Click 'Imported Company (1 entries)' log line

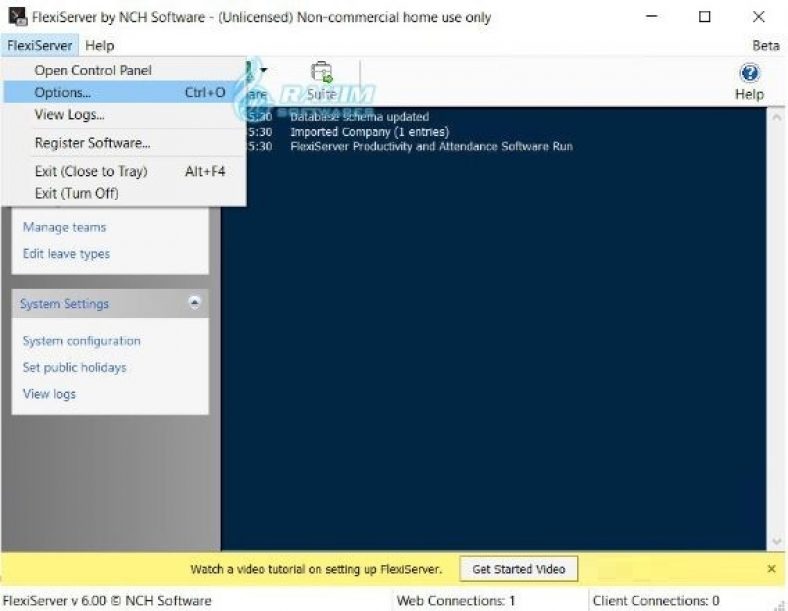[x=369, y=132]
